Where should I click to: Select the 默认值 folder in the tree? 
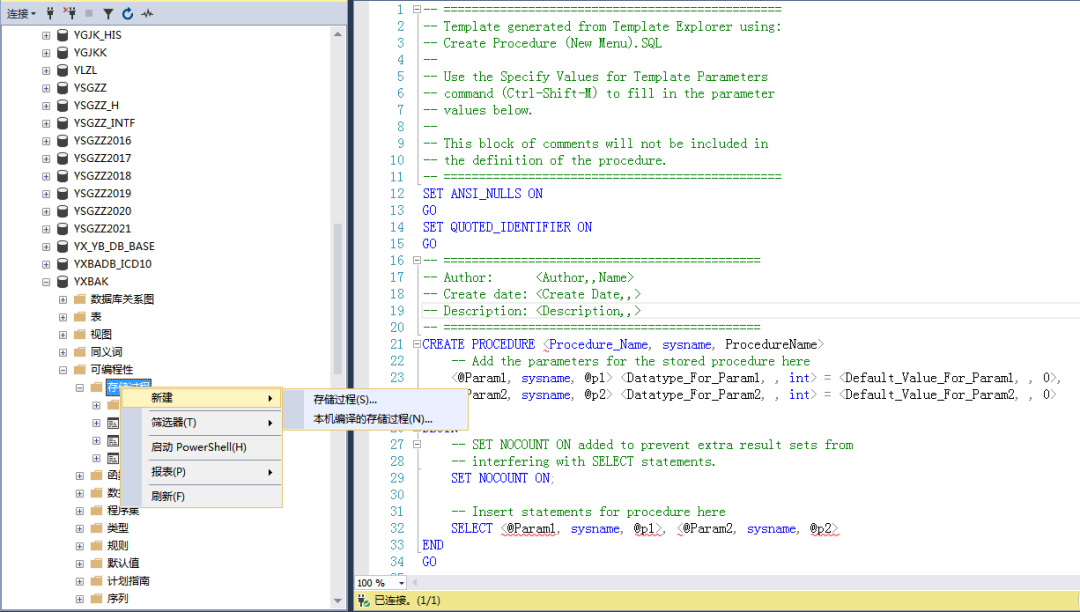123,563
